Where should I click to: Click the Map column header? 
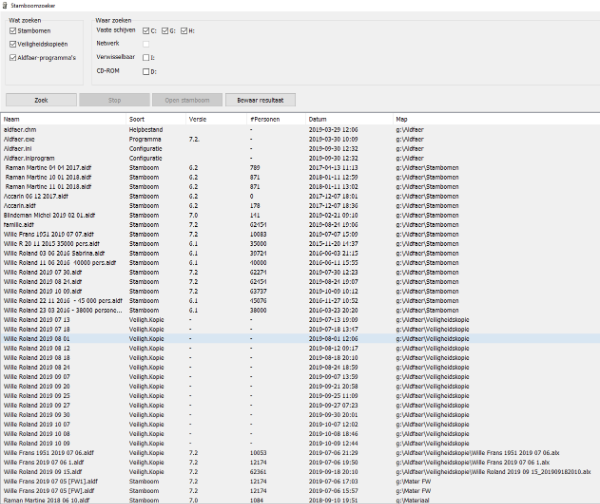click(490, 118)
